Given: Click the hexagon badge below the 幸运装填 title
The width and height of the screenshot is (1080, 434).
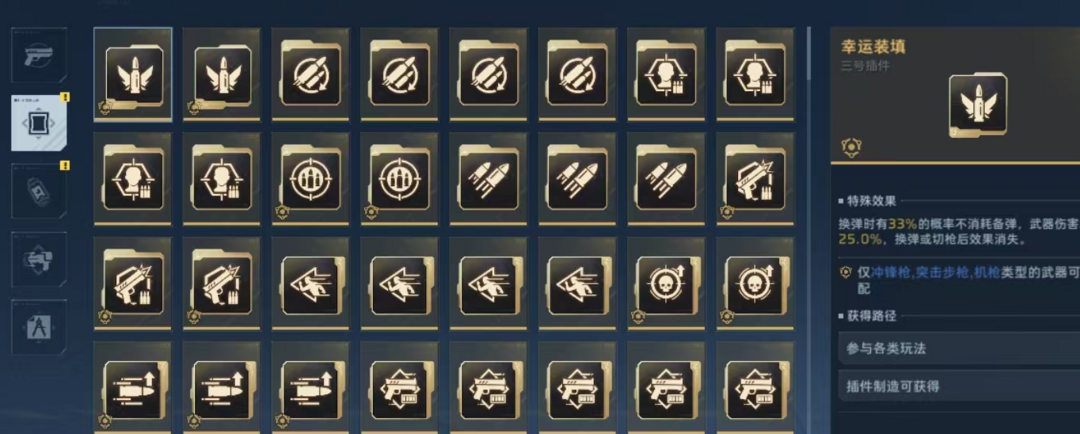Looking at the screenshot, I should click(x=851, y=146).
